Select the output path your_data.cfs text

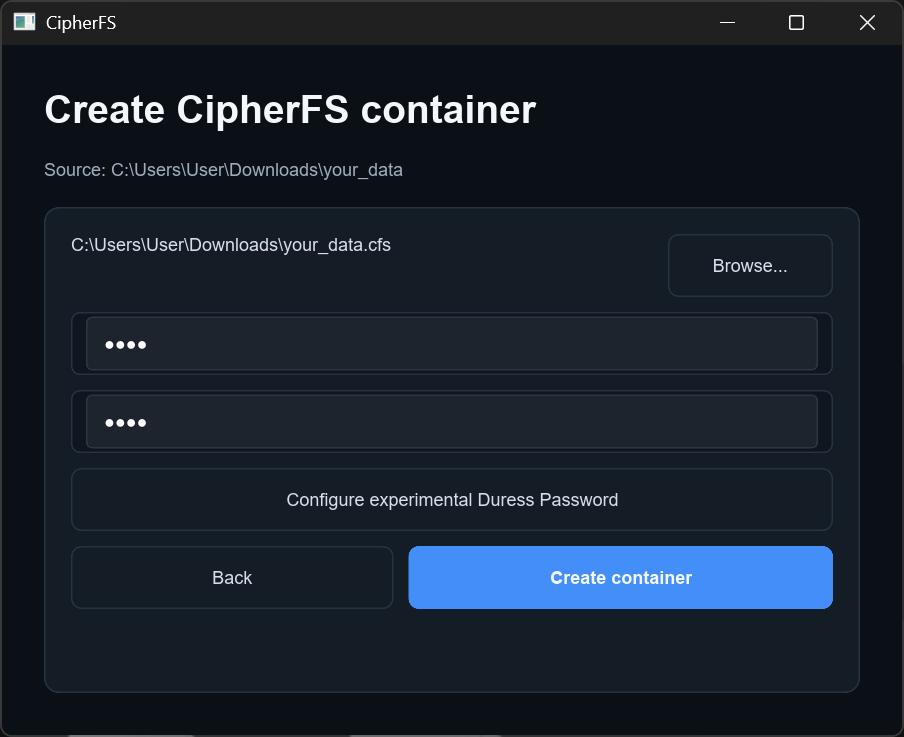[231, 245]
